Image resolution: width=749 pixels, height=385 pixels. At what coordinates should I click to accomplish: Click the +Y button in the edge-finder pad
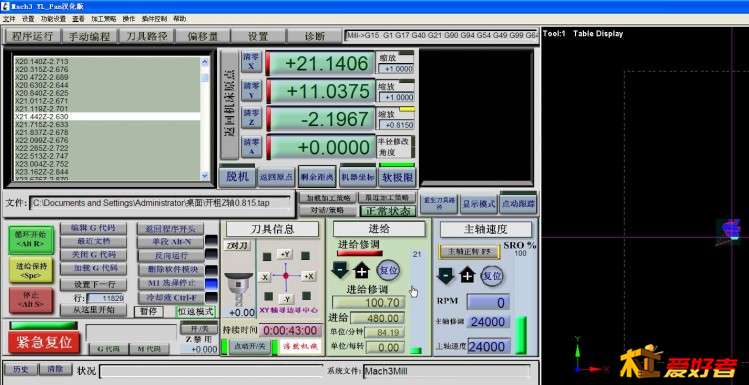tap(285, 254)
